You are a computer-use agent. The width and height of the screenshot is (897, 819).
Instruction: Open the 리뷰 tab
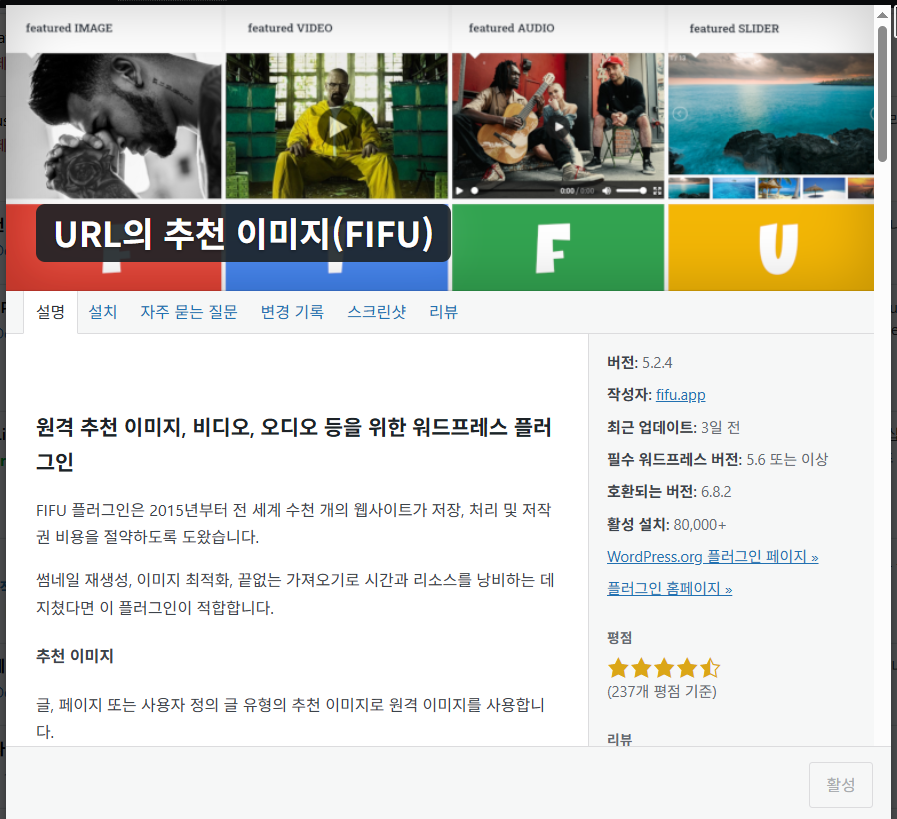pos(443,312)
